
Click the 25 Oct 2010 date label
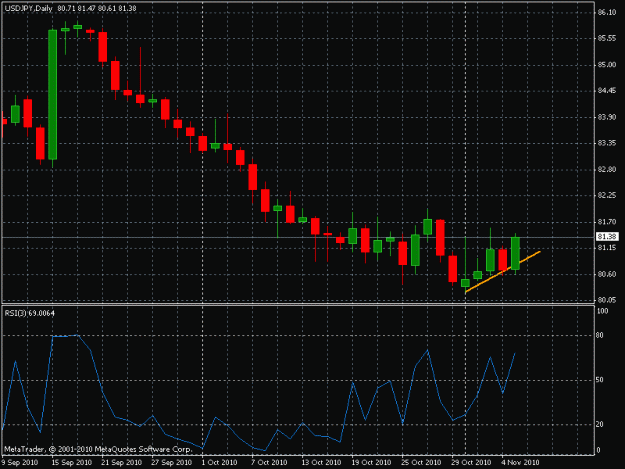(x=421, y=462)
